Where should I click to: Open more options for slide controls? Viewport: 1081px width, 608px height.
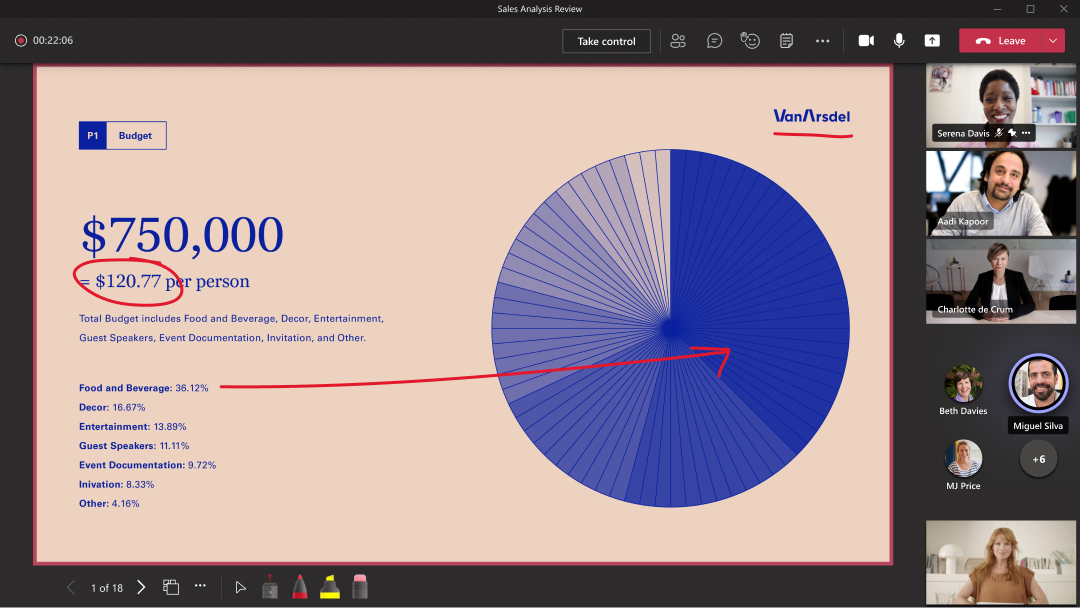pos(200,586)
